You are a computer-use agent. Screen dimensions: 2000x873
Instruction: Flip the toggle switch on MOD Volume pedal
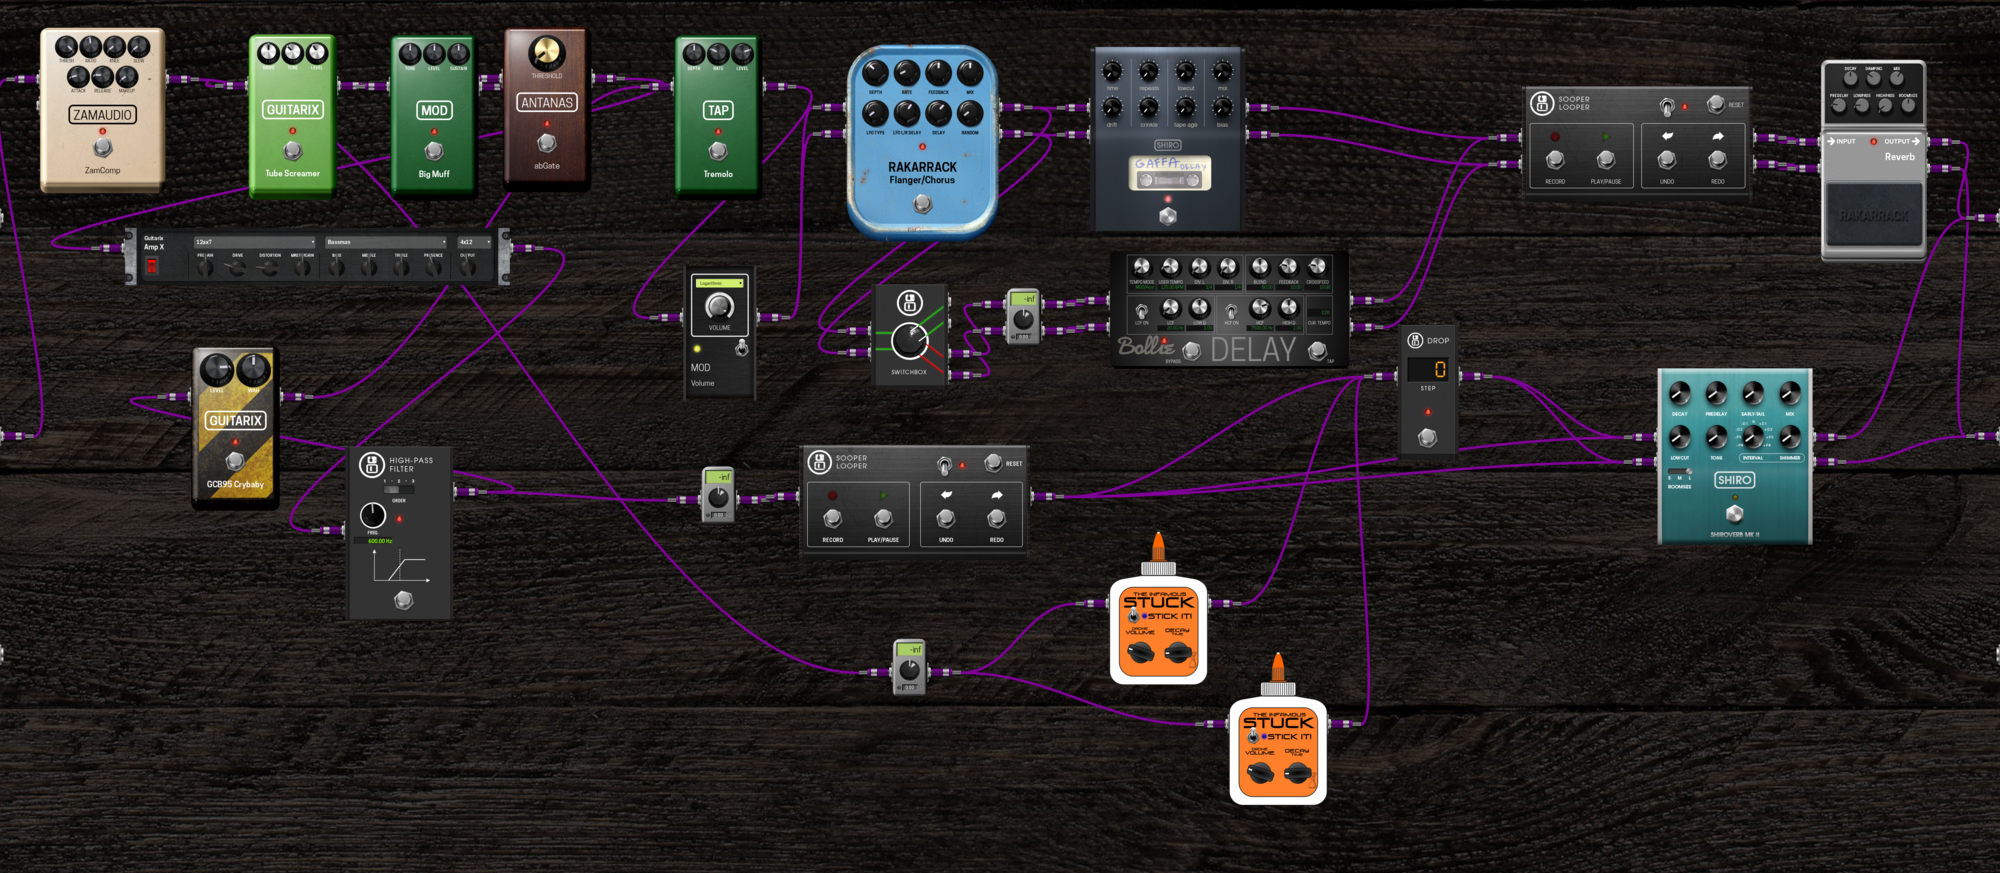(741, 347)
